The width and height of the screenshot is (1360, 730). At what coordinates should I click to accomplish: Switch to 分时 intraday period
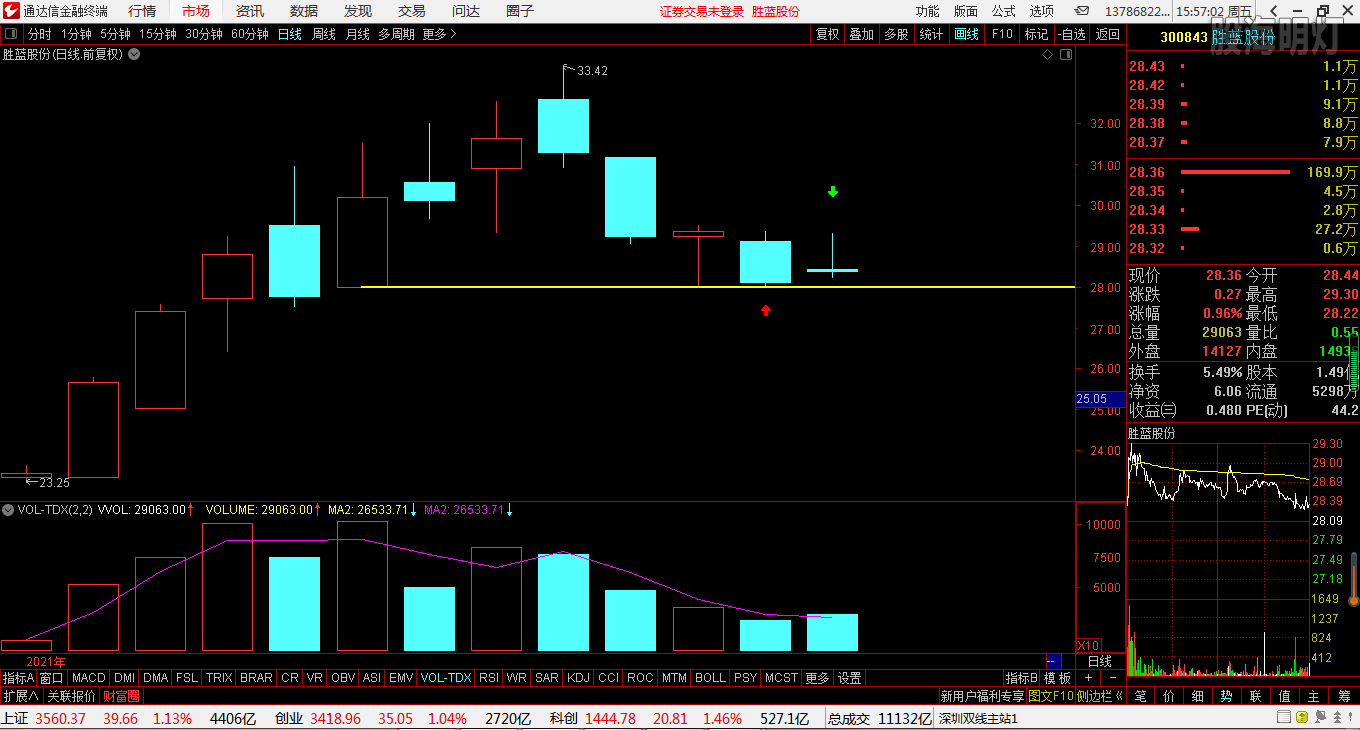tap(39, 34)
